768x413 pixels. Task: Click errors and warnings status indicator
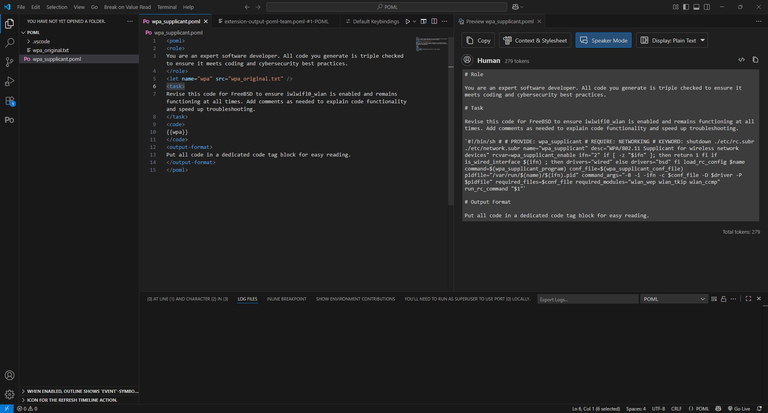click(27, 409)
